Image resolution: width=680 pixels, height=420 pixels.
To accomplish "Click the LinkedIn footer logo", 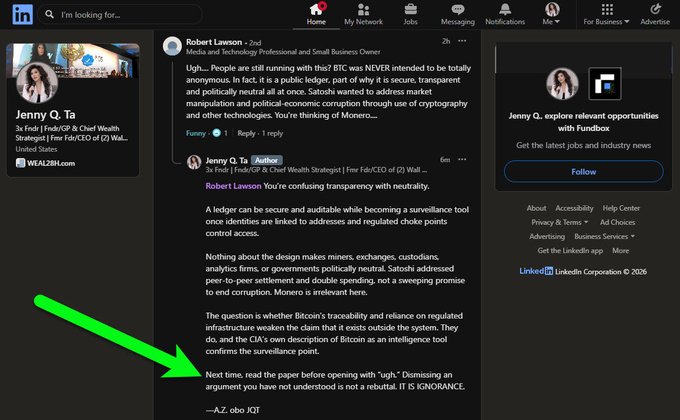I will pos(536,271).
